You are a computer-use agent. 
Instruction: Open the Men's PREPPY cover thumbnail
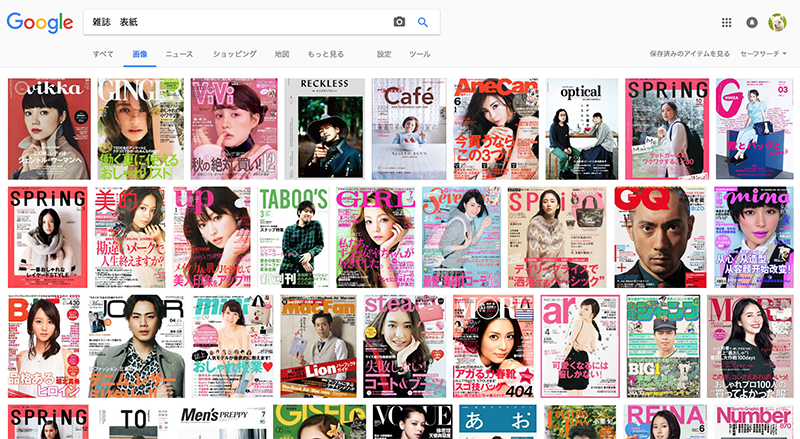click(223, 422)
